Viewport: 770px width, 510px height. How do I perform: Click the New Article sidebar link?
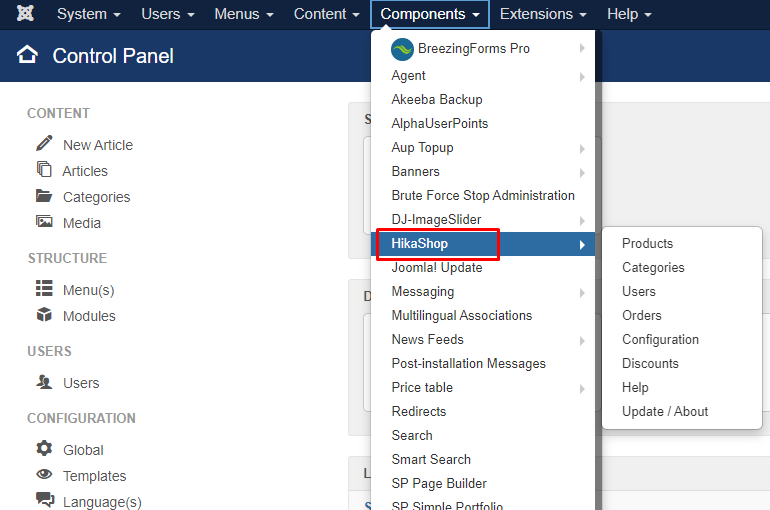click(x=98, y=145)
